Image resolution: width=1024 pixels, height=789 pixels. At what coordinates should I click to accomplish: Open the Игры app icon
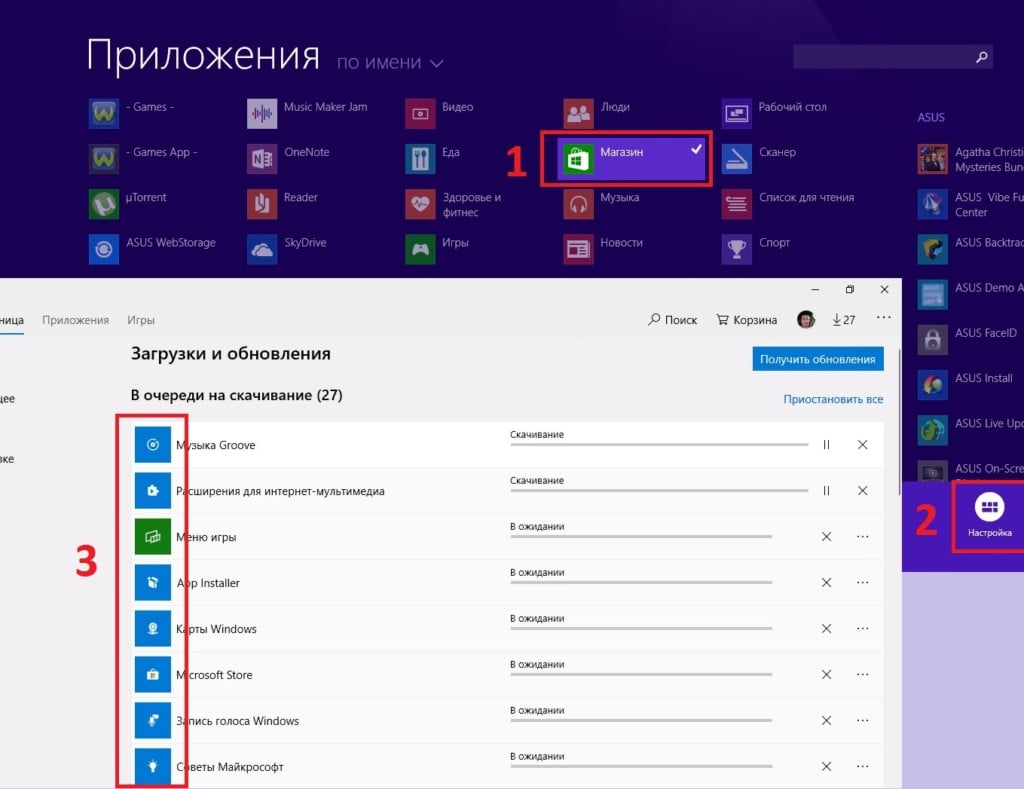tap(420, 249)
